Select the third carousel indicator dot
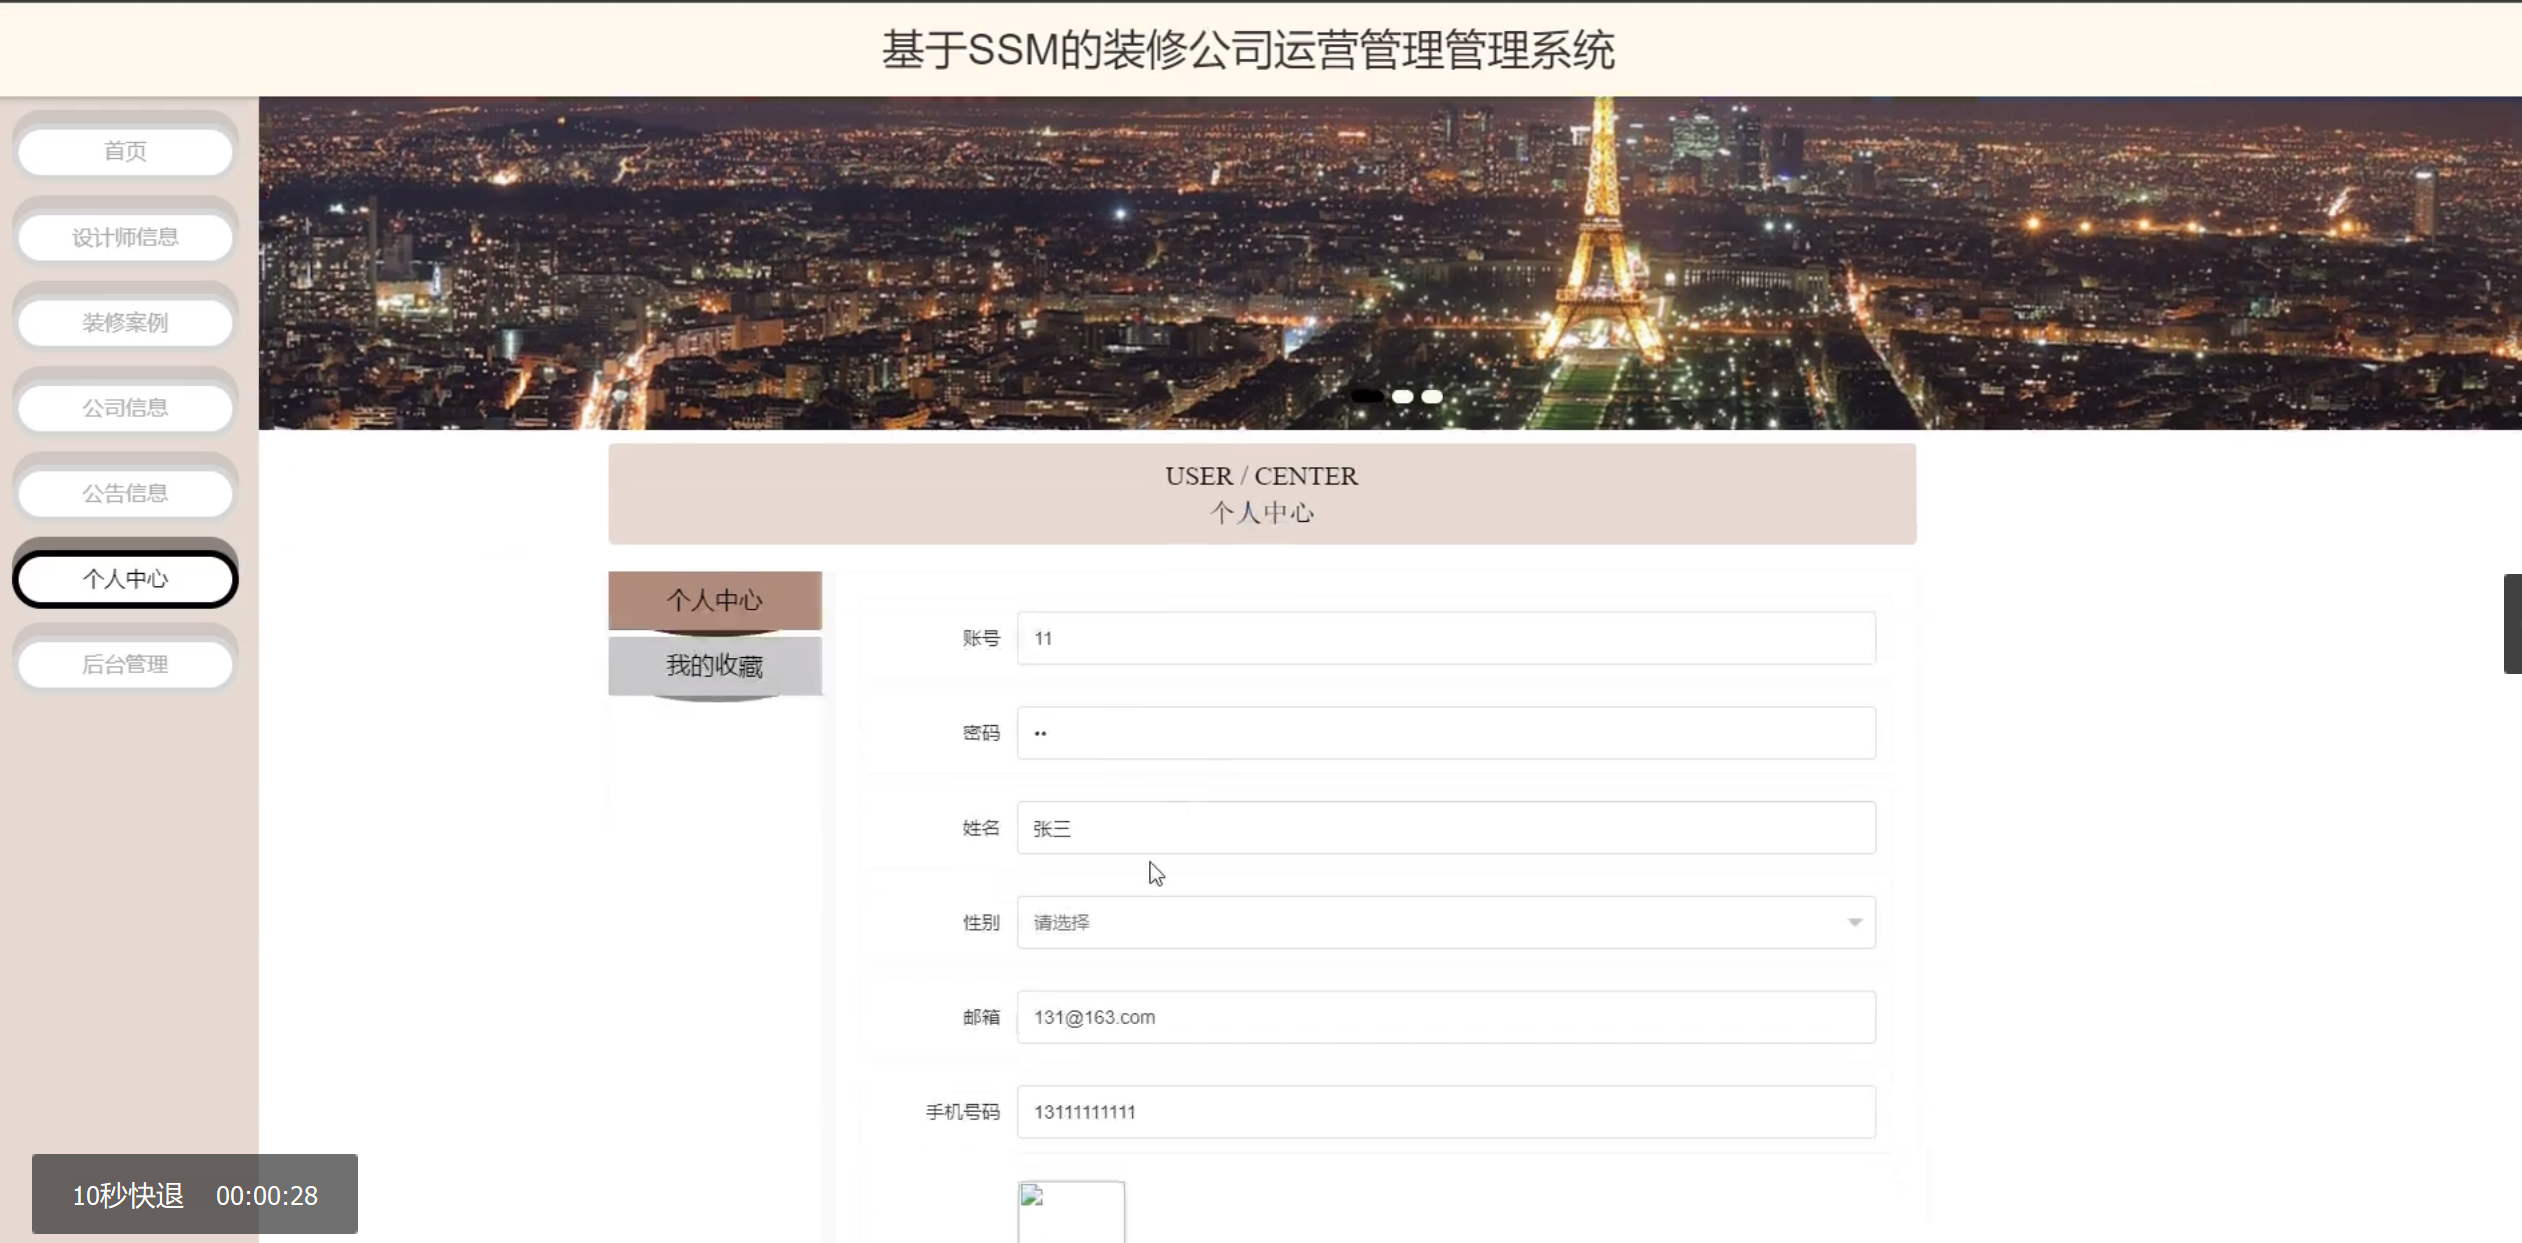 pos(1432,397)
